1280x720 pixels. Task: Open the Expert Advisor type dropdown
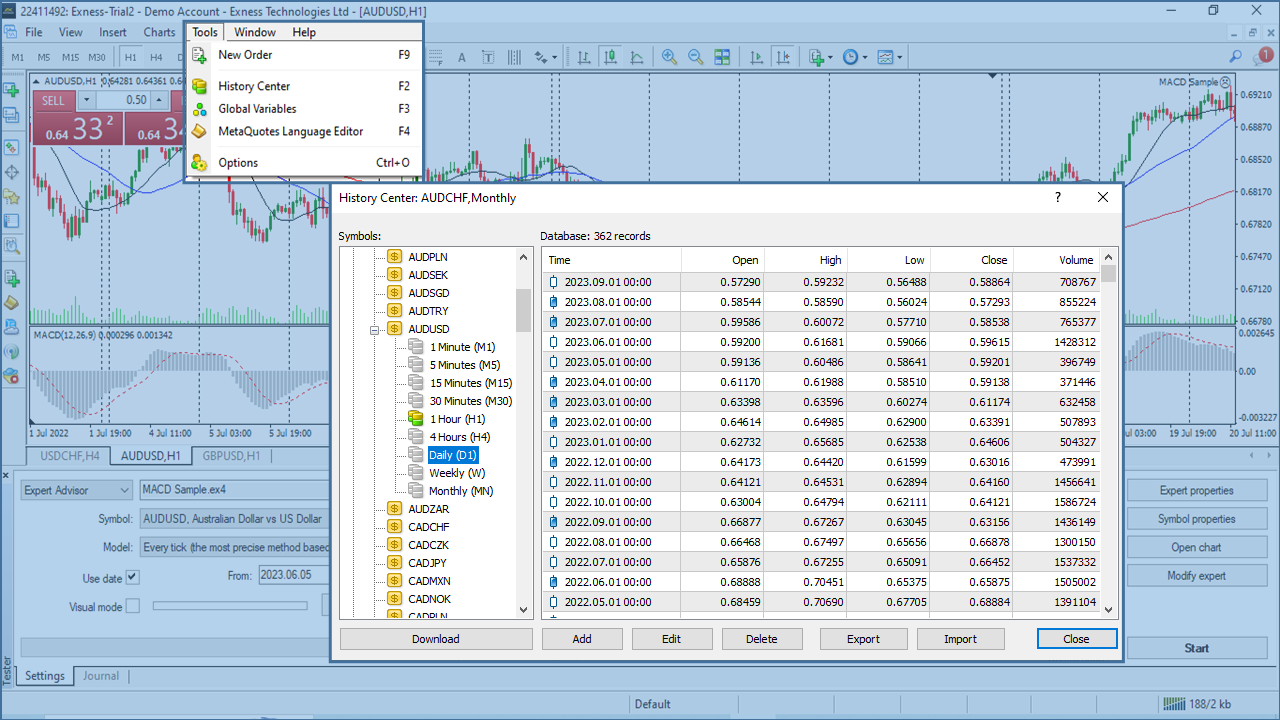click(124, 490)
